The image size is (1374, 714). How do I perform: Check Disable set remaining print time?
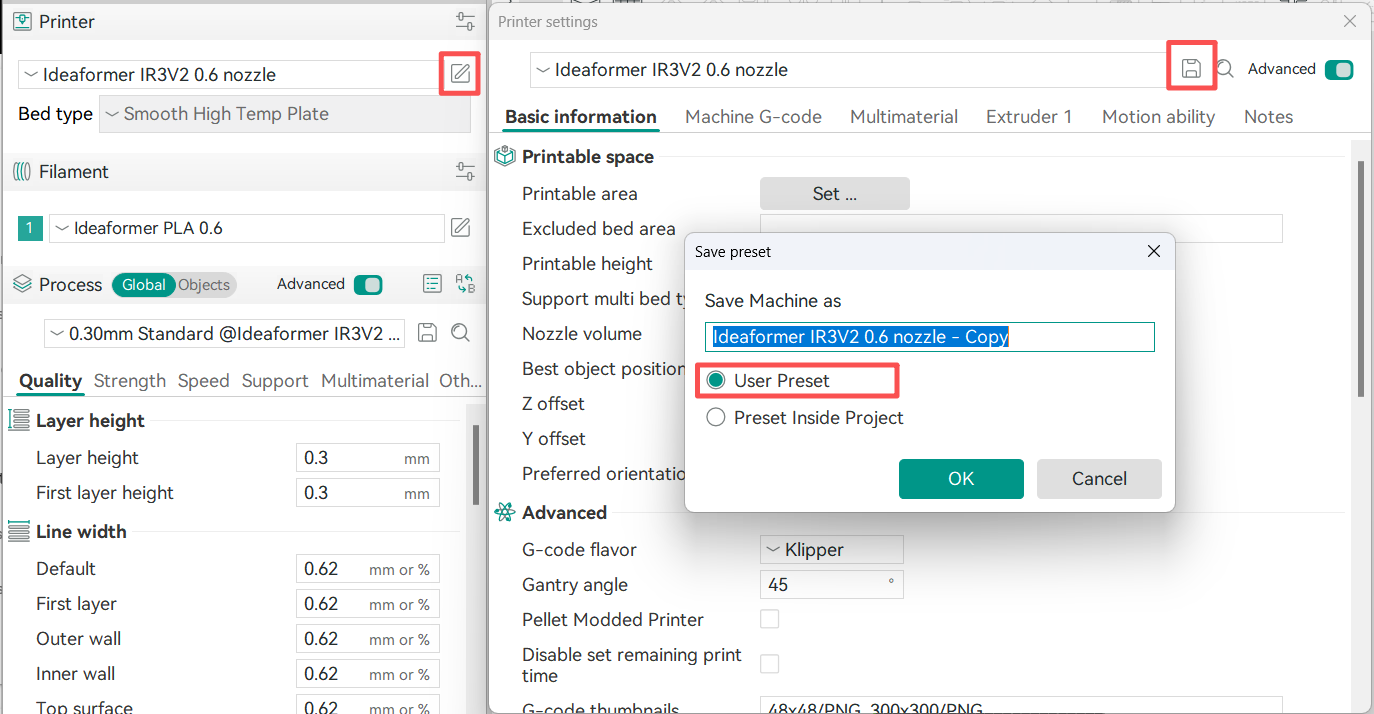(770, 664)
